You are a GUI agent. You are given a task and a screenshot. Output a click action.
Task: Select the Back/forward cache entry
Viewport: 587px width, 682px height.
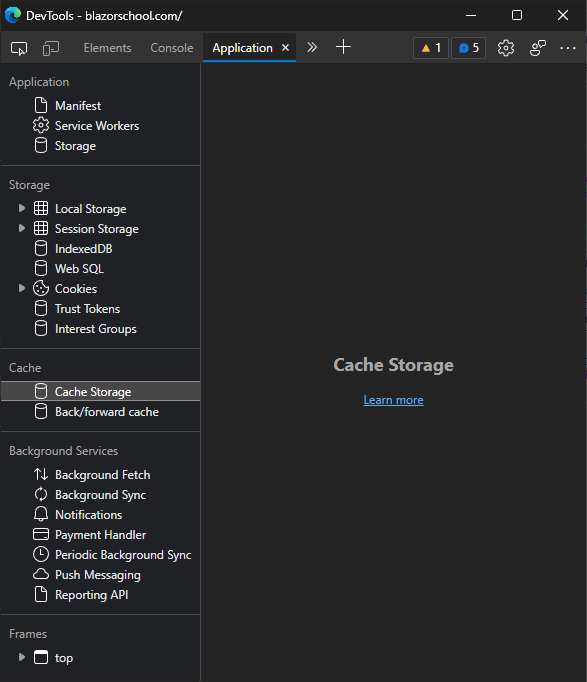coord(107,412)
